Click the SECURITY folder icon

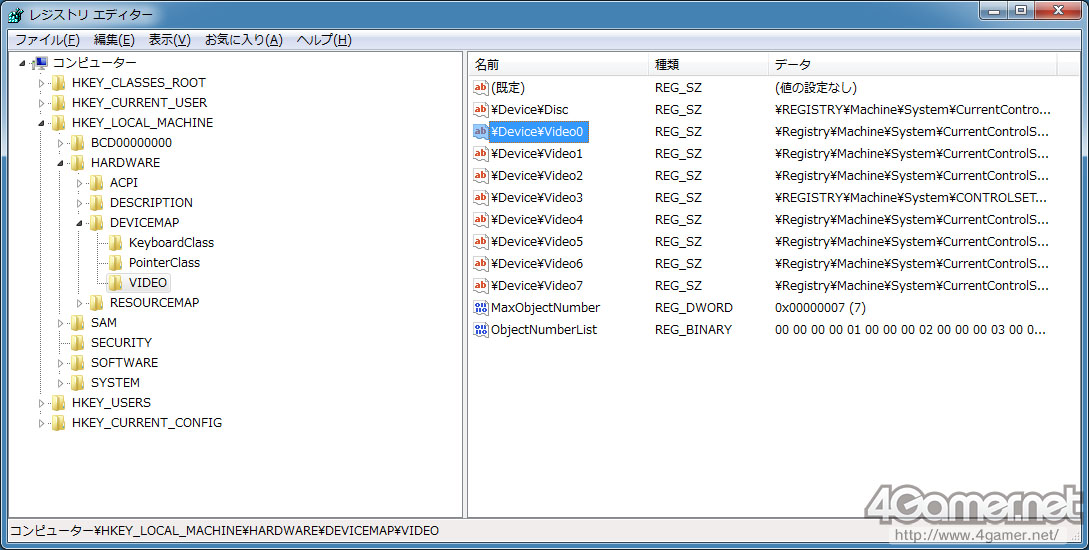click(78, 343)
